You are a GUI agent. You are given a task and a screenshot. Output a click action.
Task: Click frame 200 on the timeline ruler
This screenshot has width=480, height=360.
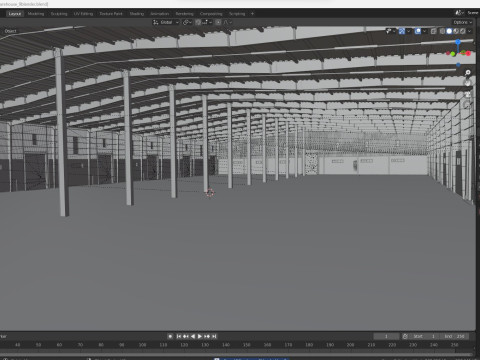[x=350, y=345]
